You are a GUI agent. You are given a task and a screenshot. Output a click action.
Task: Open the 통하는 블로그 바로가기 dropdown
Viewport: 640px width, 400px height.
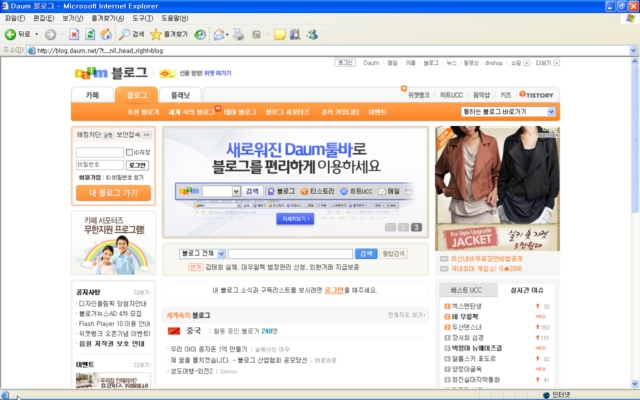551,112
